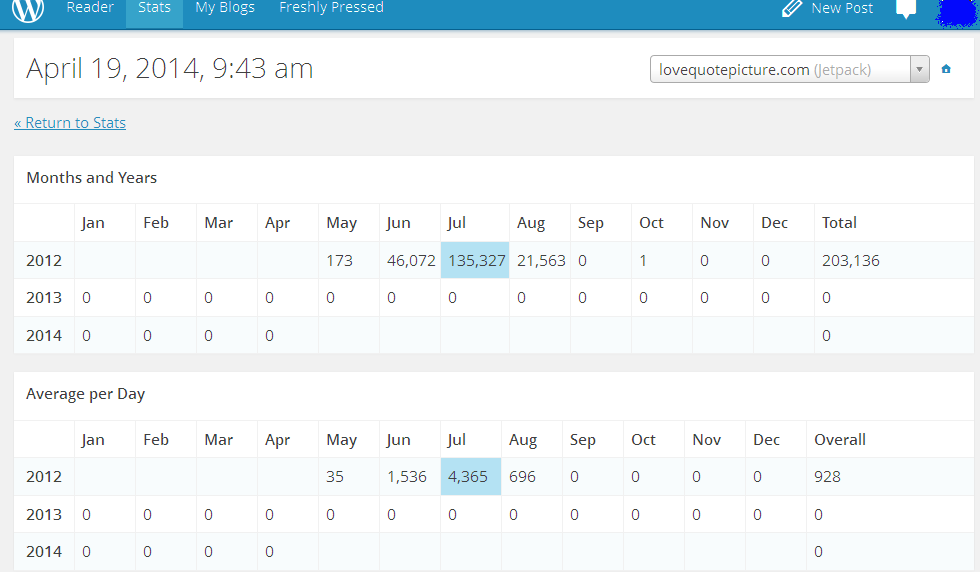Click the Average per Day heading
980x572 pixels.
tap(86, 394)
